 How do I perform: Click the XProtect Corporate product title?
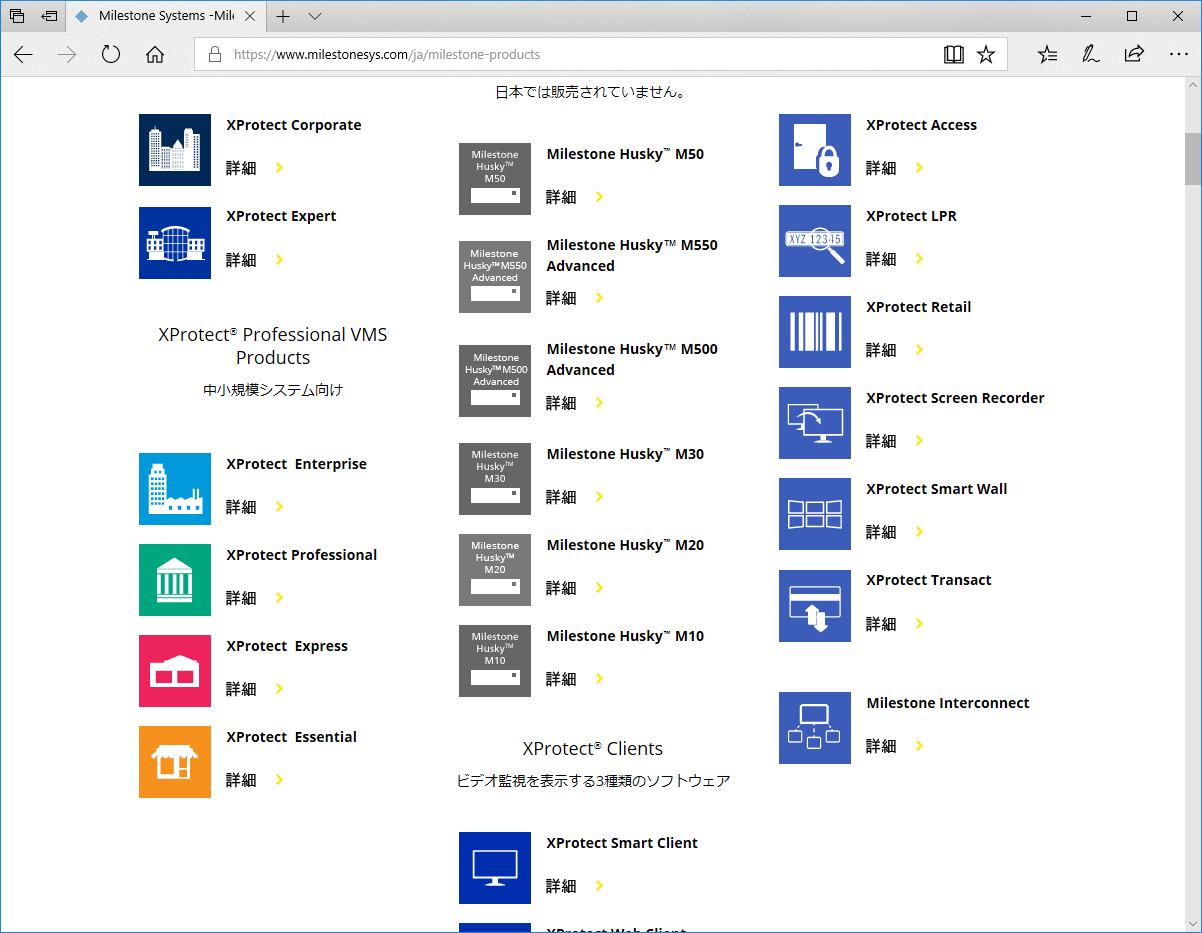pyautogui.click(x=294, y=125)
